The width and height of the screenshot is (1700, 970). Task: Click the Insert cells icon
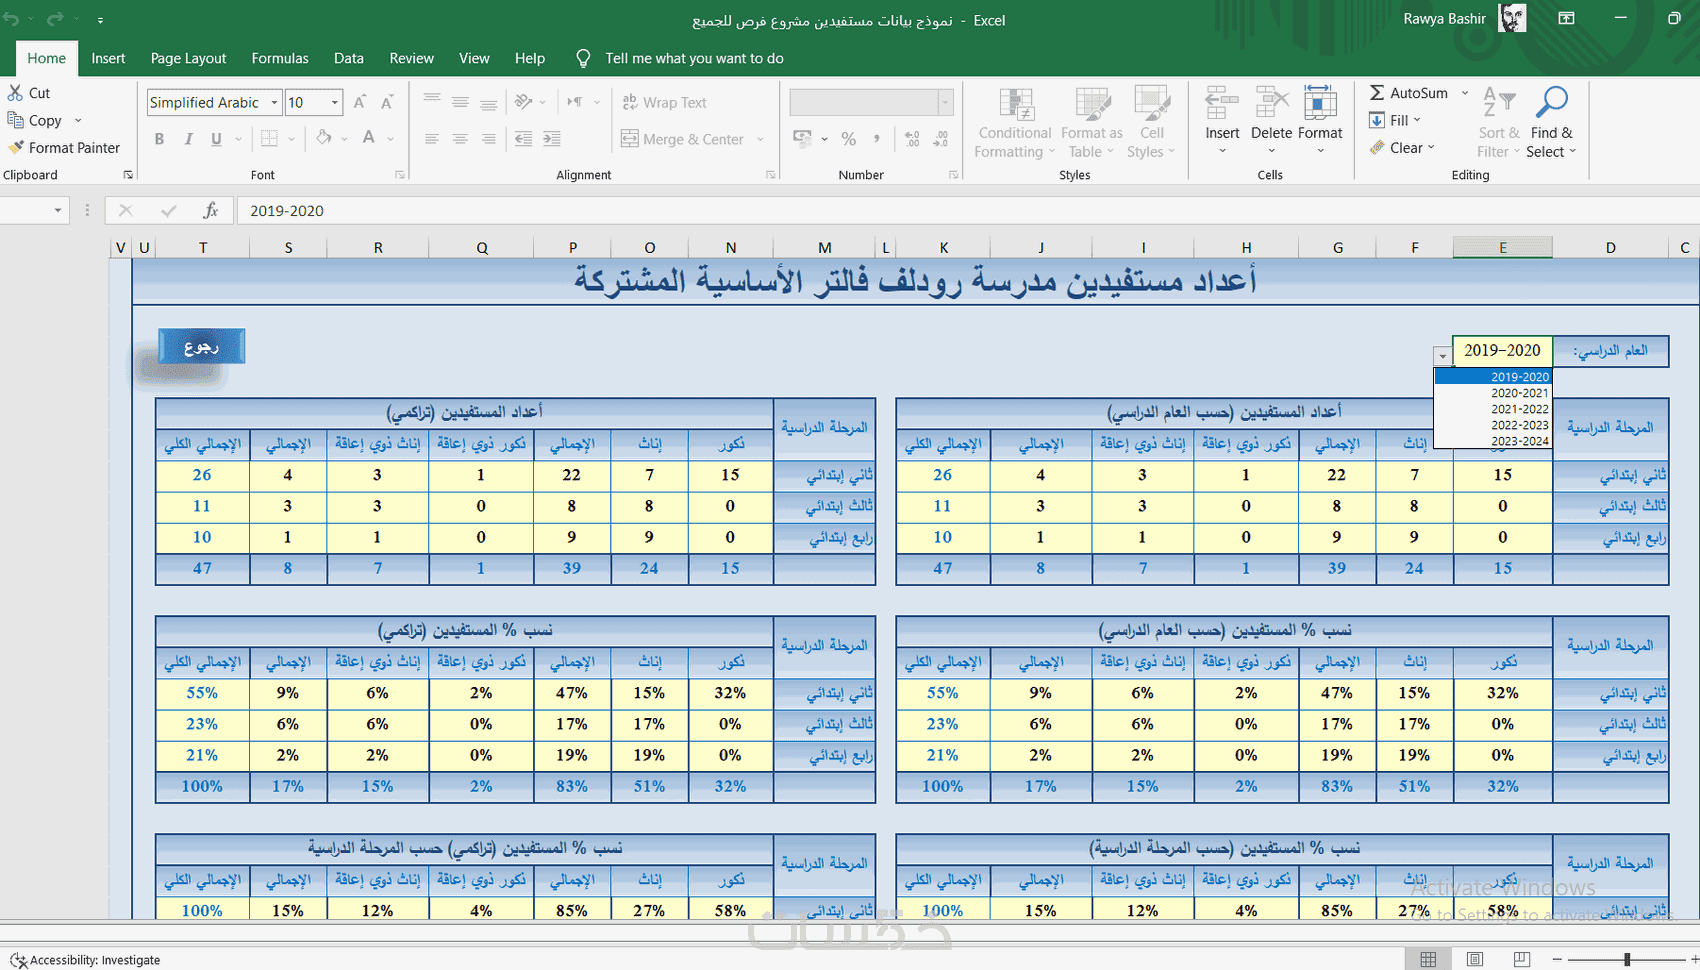(x=1222, y=104)
